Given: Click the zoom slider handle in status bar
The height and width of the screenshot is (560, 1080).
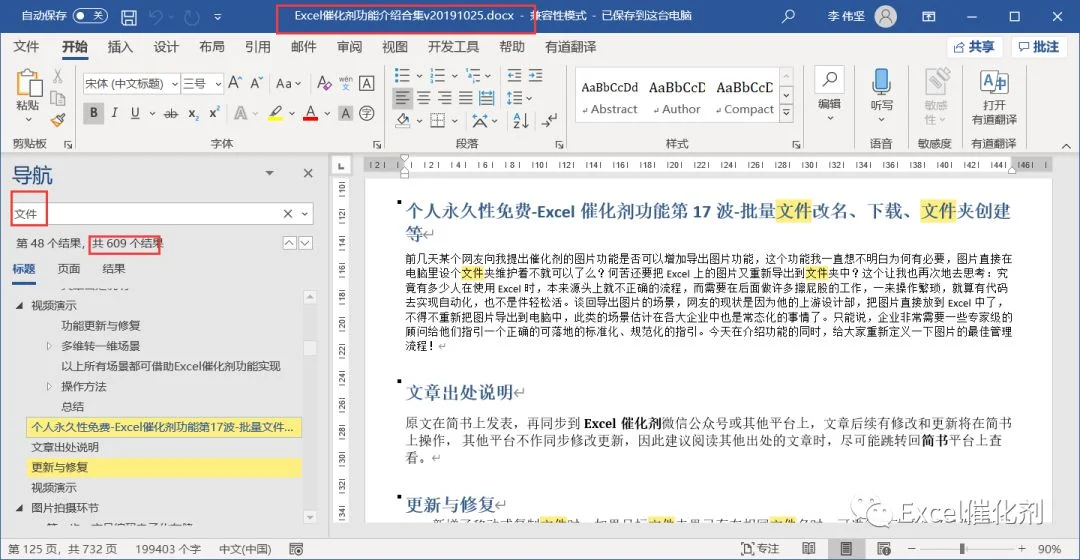Looking at the screenshot, I should point(962,549).
